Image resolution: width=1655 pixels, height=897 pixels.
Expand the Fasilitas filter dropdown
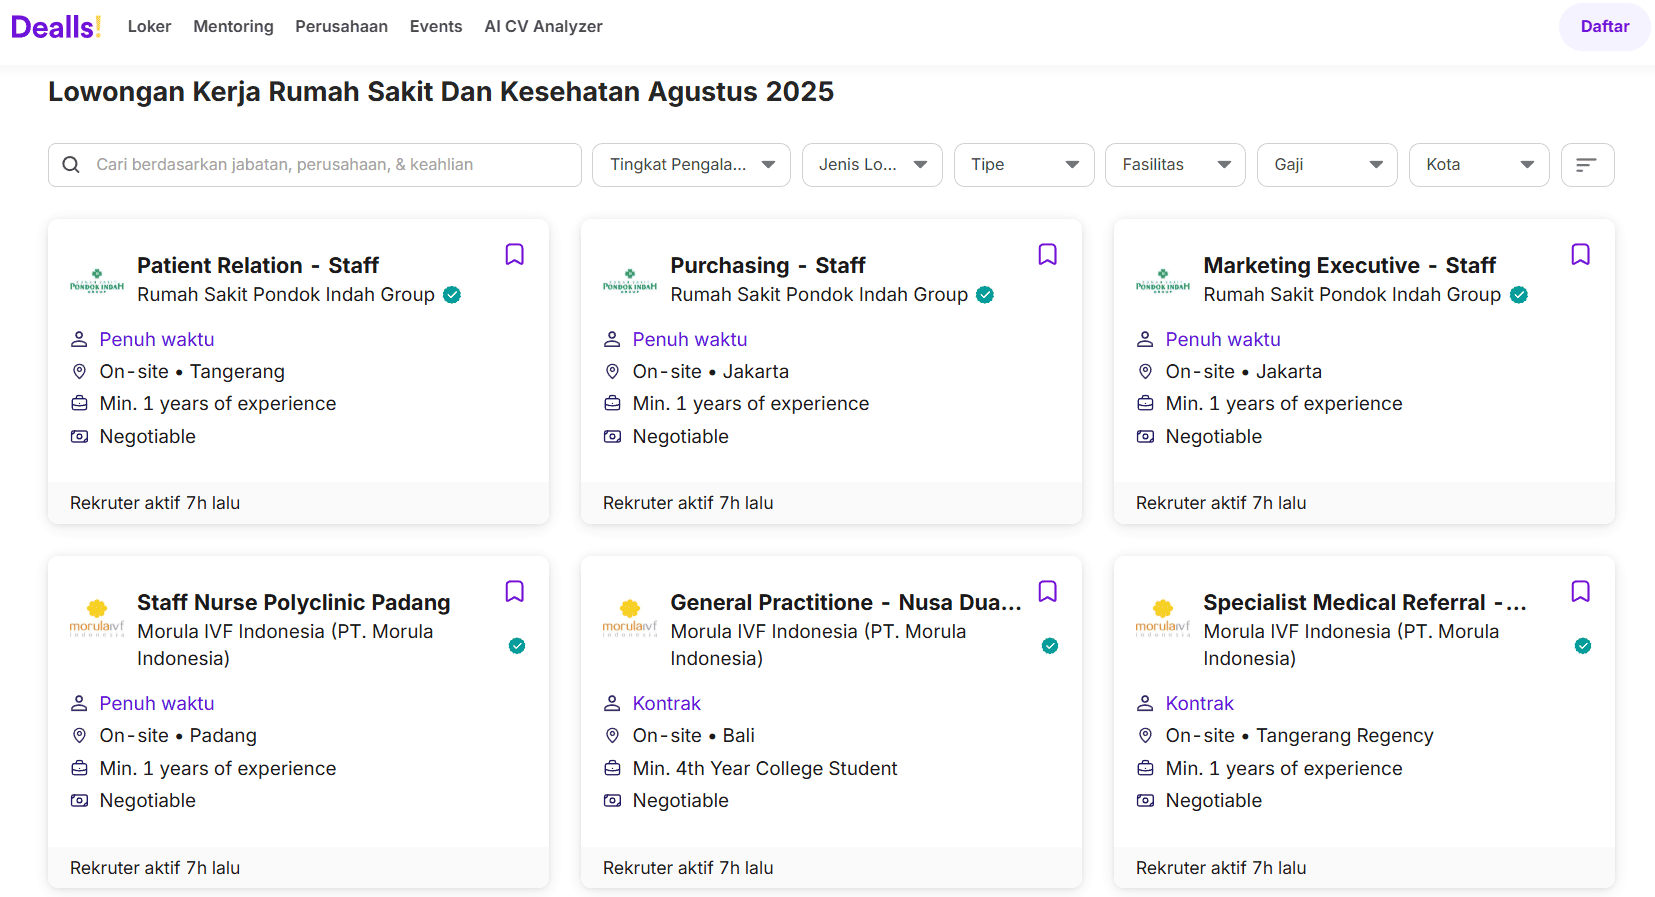coord(1175,165)
